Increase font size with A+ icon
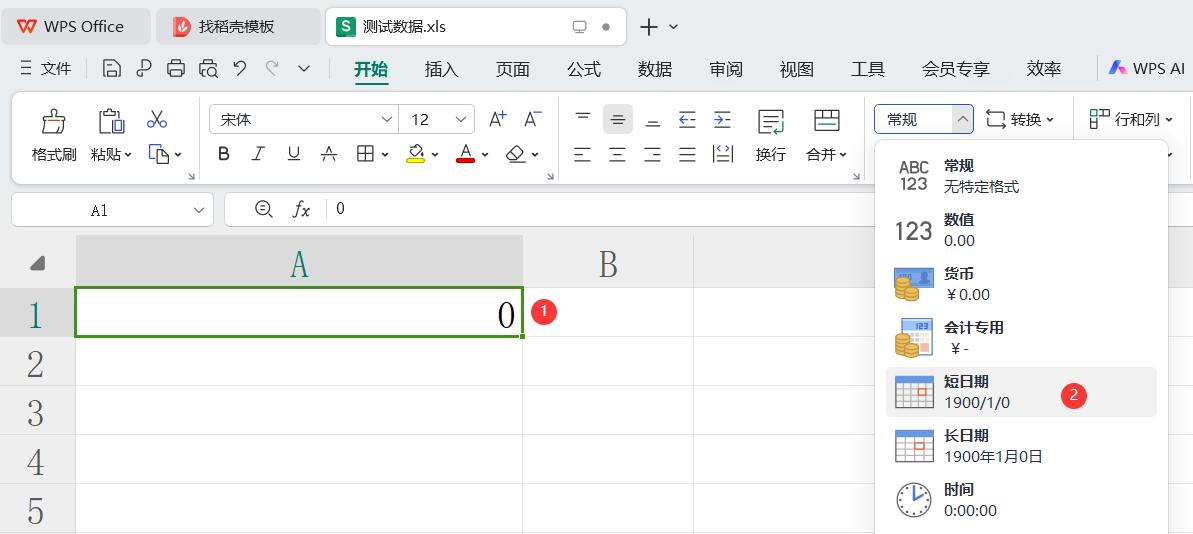 pos(498,119)
